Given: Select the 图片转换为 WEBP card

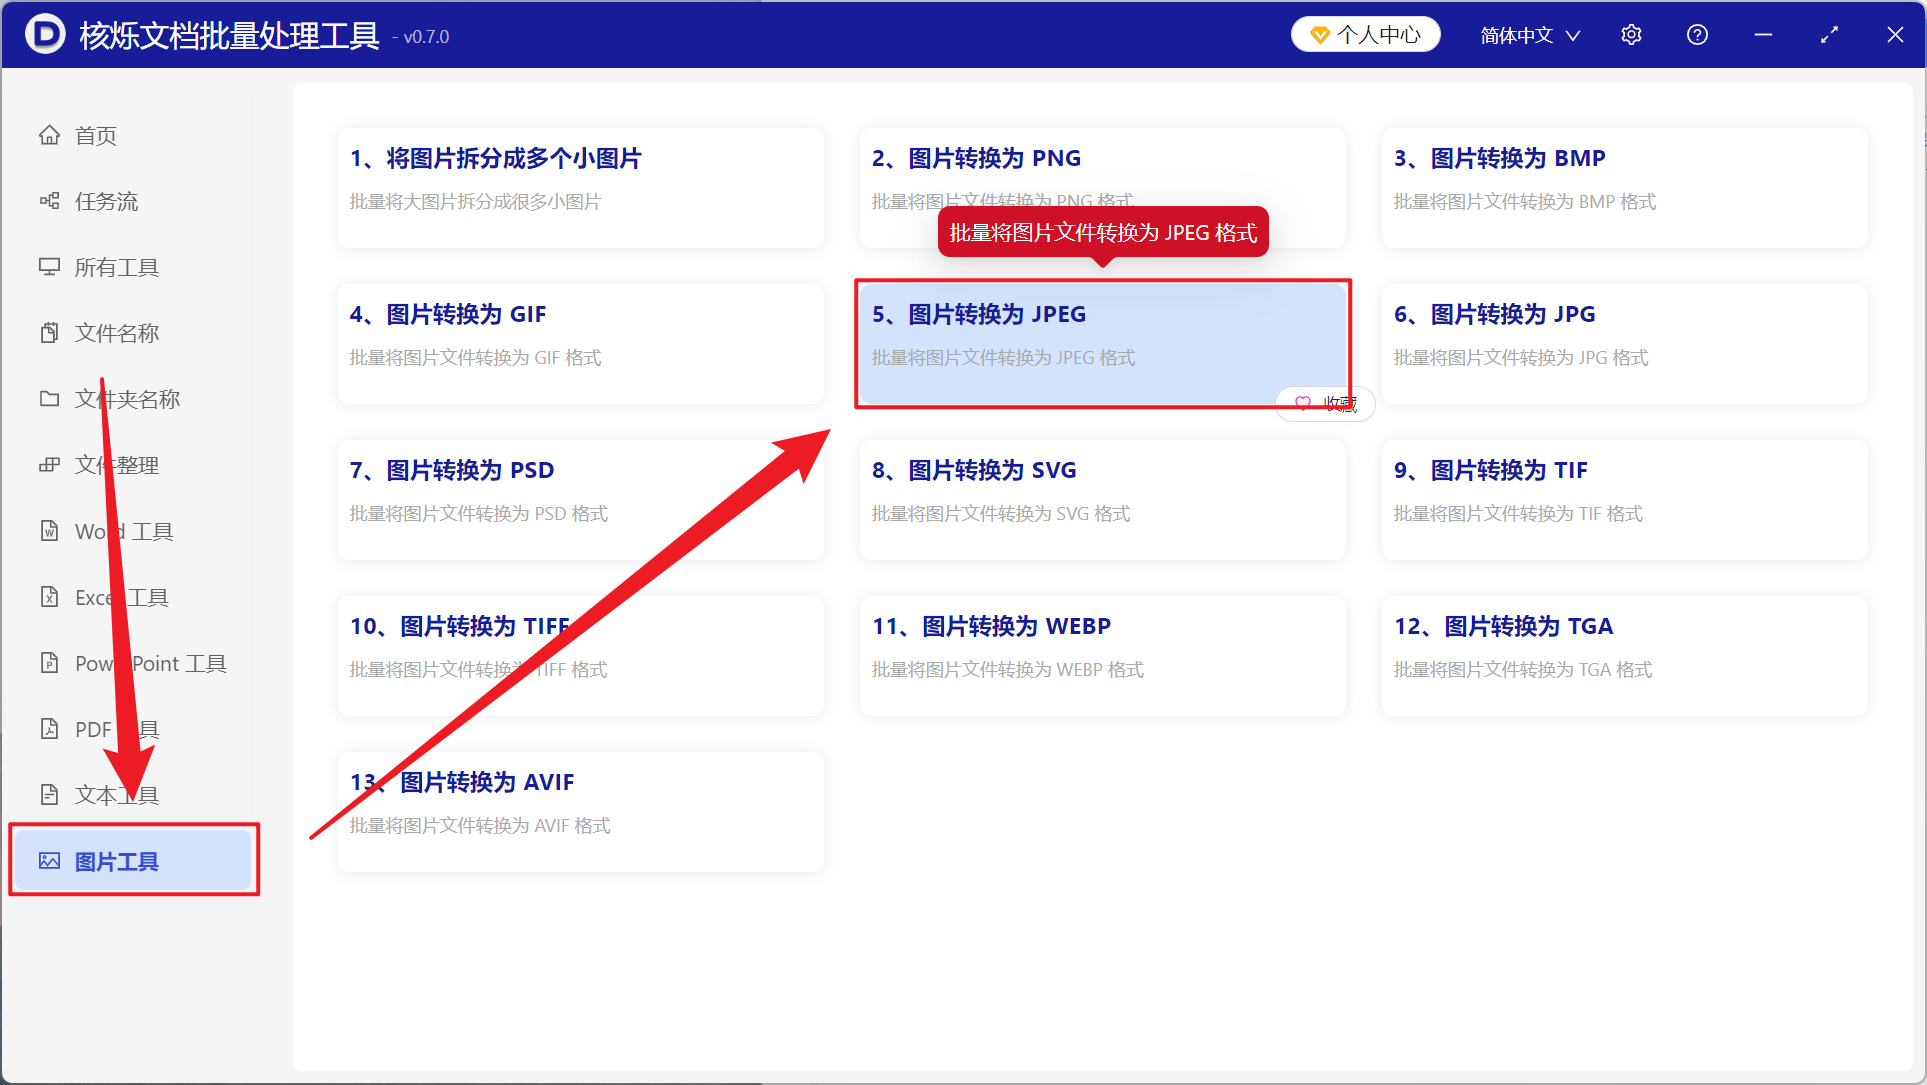Looking at the screenshot, I should 1102,656.
